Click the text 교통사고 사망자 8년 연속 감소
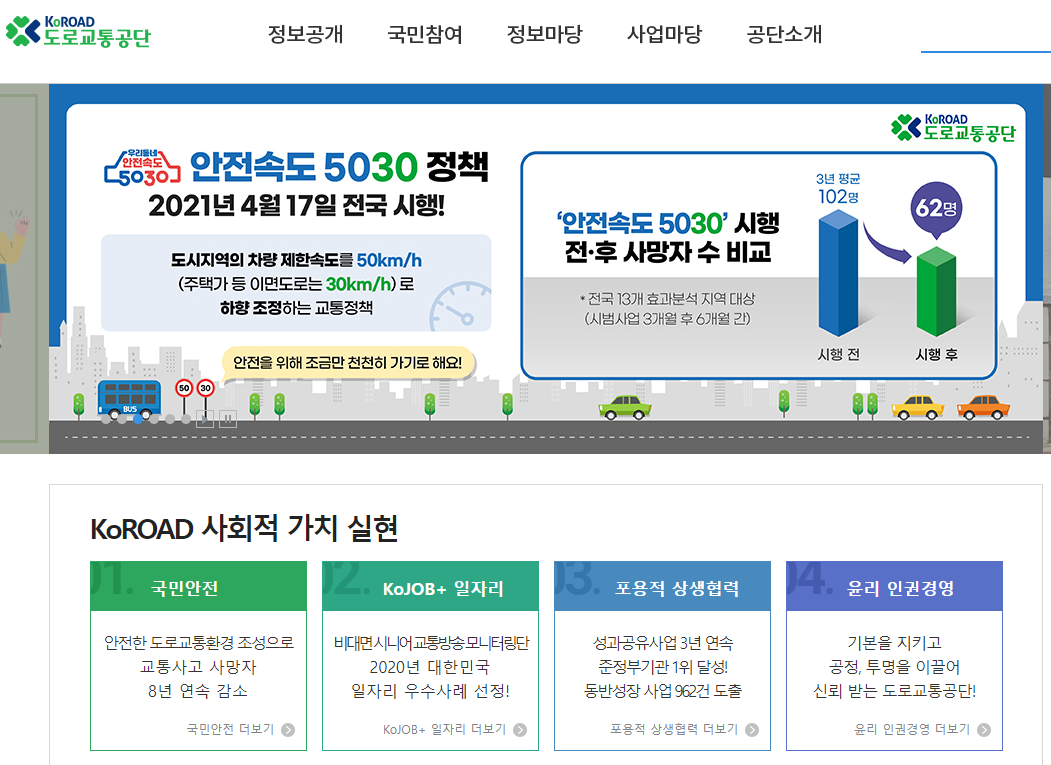The image size is (1051, 765). pos(198,679)
